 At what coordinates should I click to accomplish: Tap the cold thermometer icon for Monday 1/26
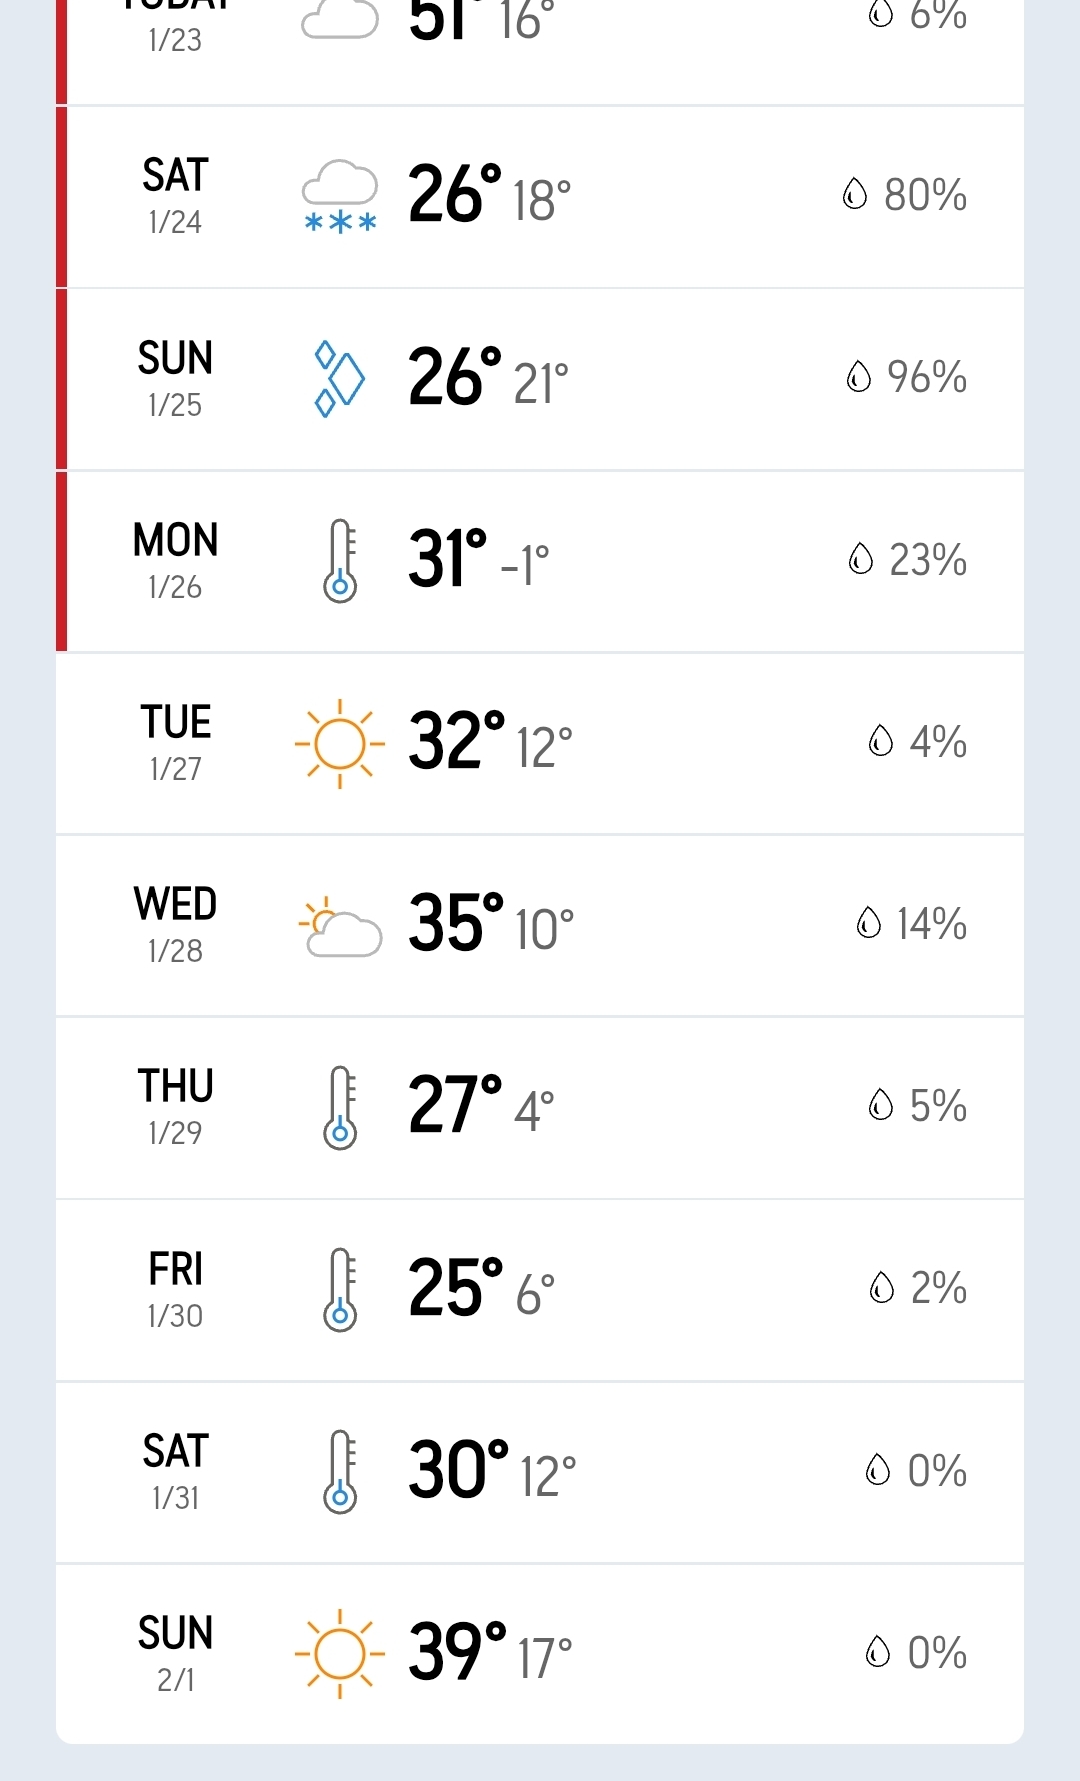point(340,560)
